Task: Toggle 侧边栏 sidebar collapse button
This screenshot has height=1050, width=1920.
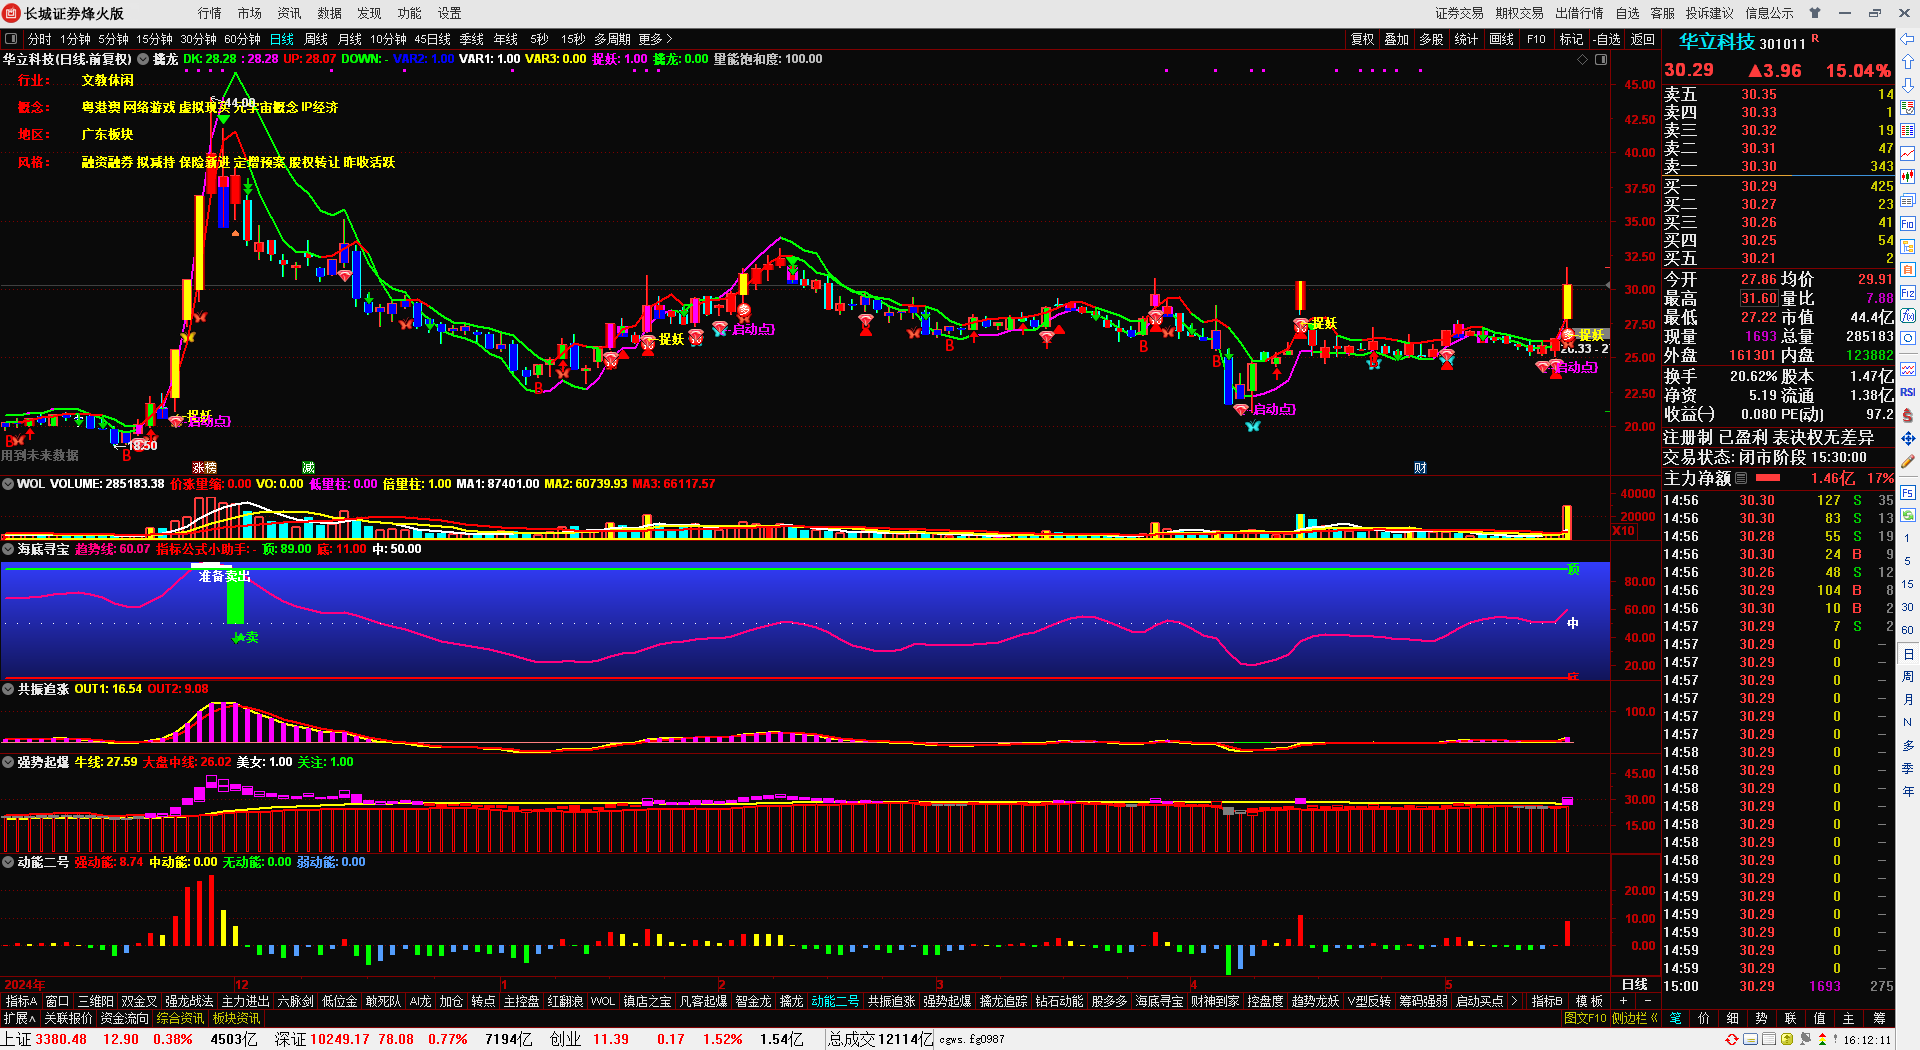Action: point(1634,1018)
